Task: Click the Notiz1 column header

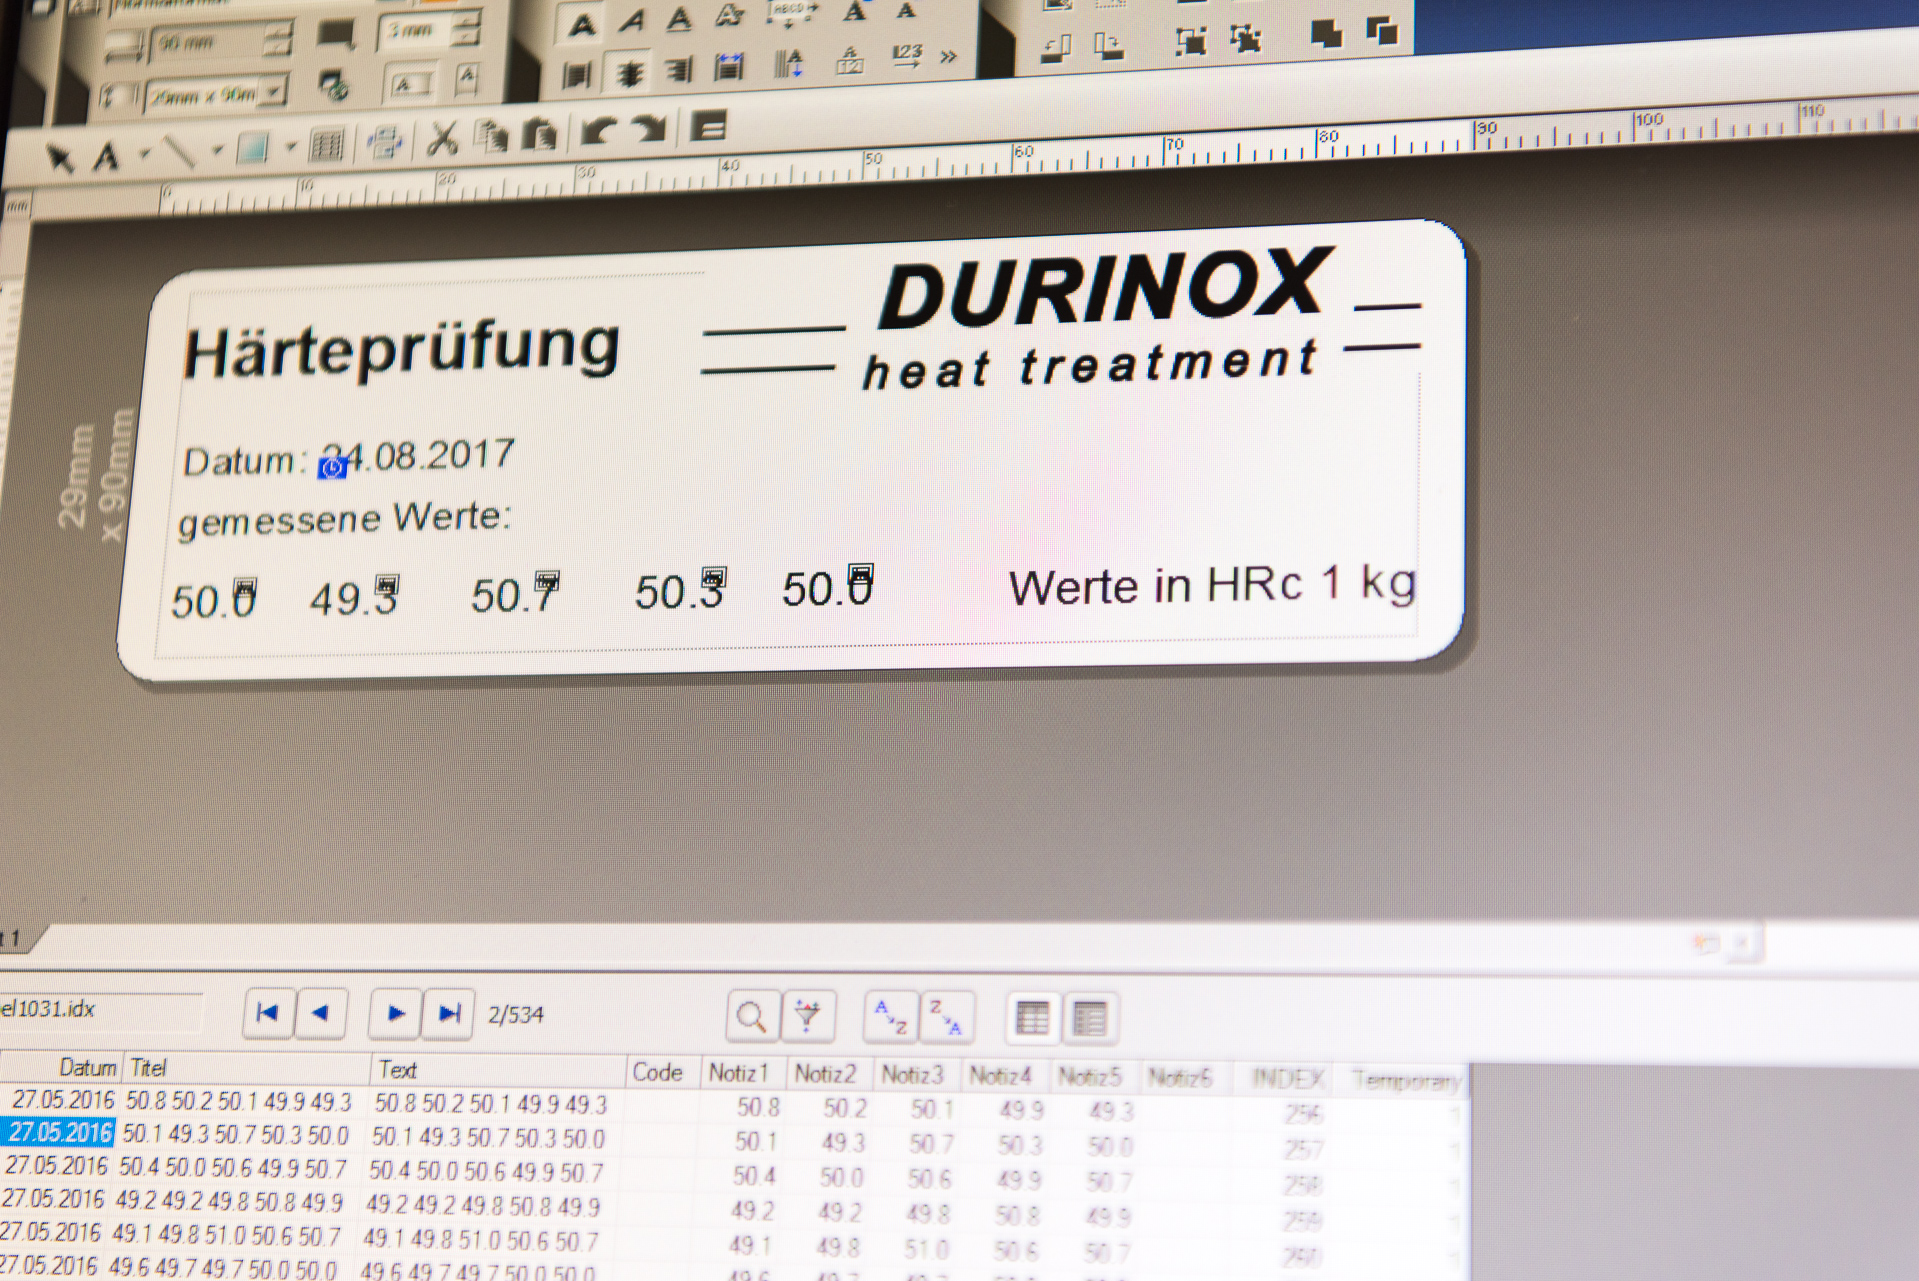Action: [744, 1073]
